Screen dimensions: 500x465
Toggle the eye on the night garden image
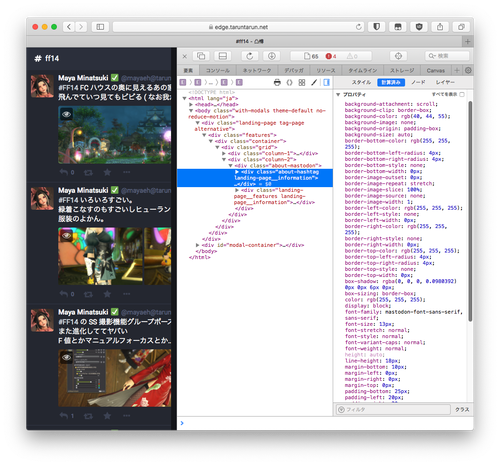tap(66, 114)
